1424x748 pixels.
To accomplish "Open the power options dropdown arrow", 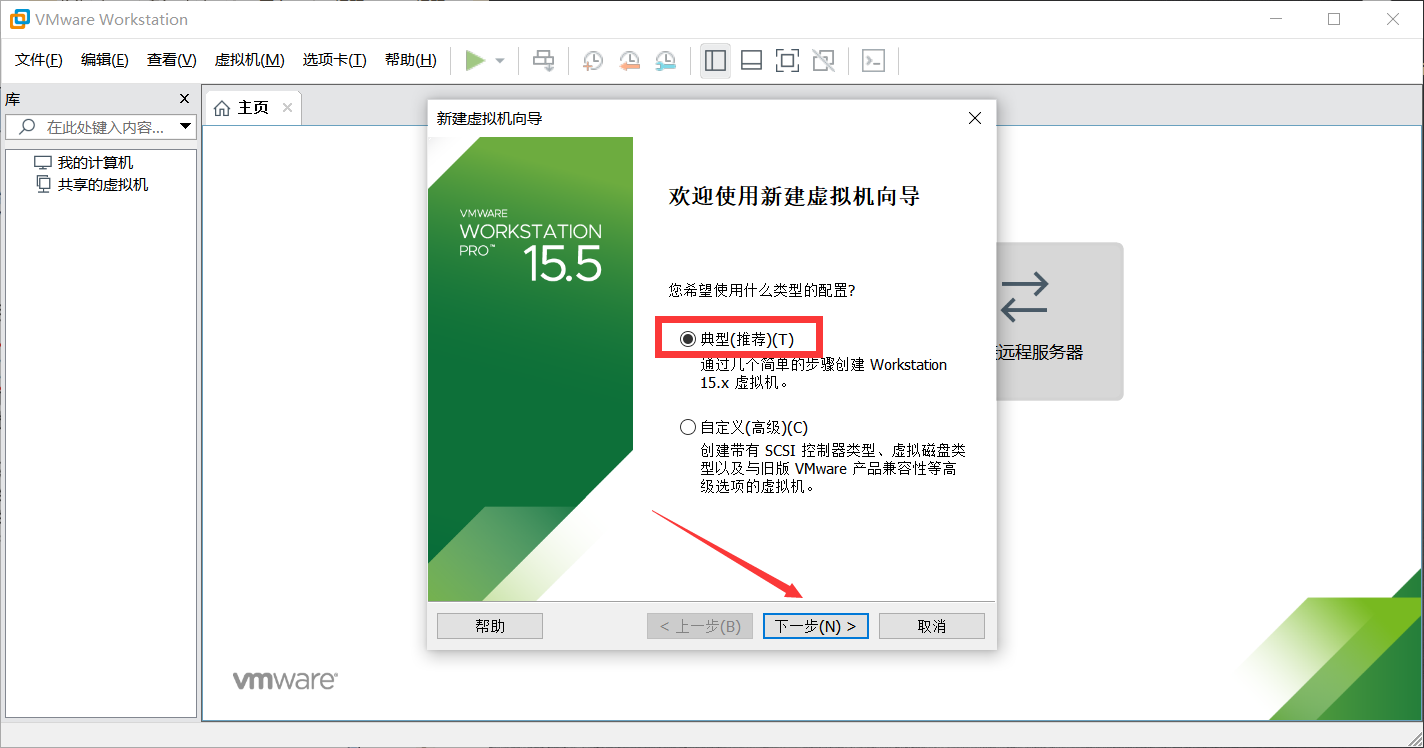I will tap(500, 61).
